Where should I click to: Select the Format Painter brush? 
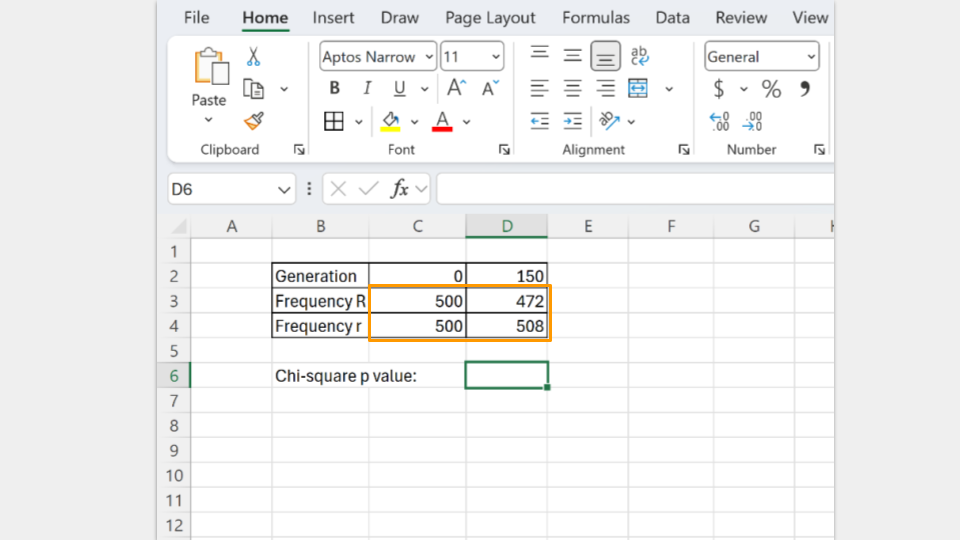[x=253, y=121]
